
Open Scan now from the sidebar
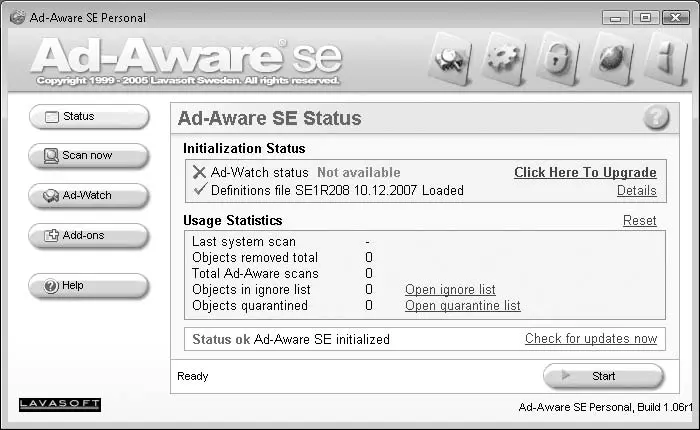(x=88, y=155)
